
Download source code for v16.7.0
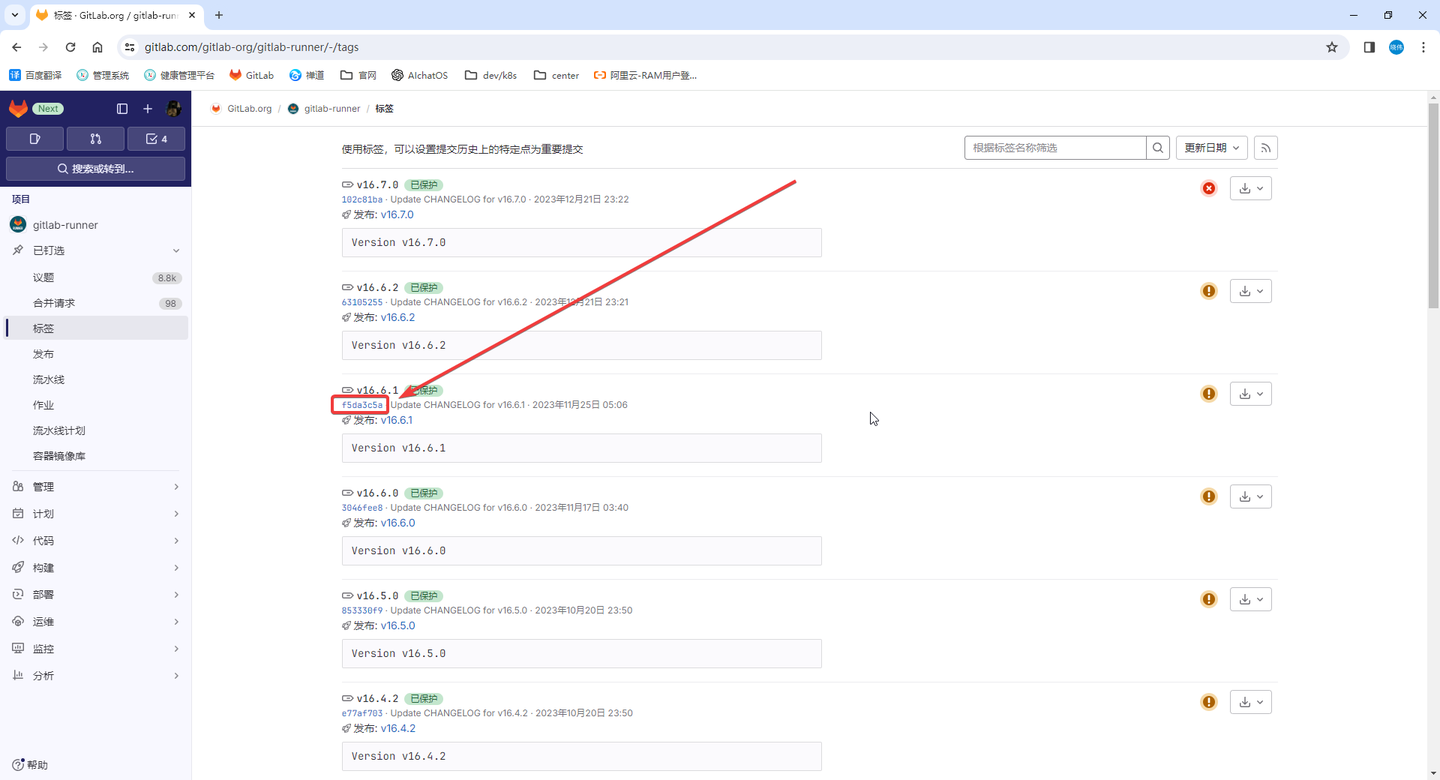[1245, 187]
